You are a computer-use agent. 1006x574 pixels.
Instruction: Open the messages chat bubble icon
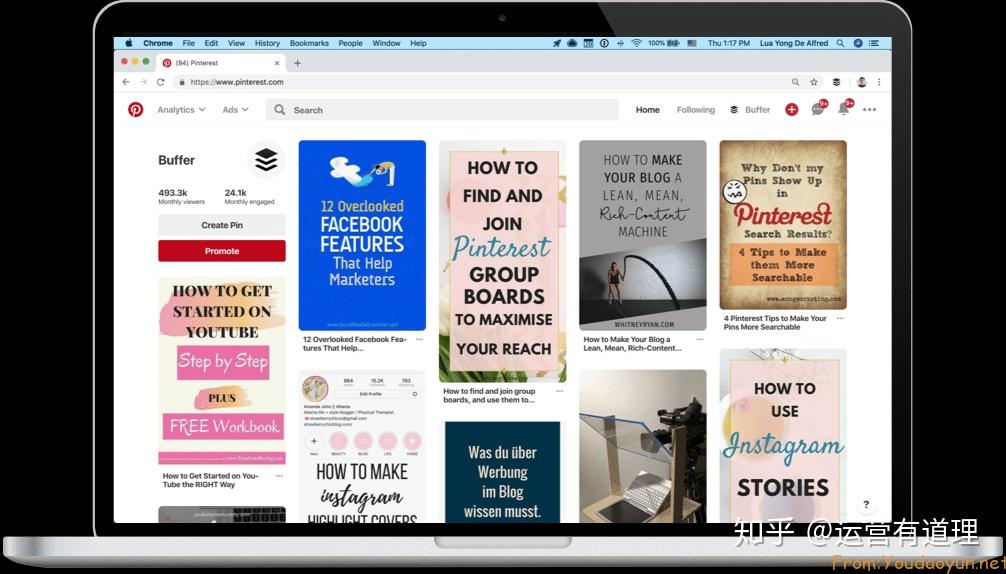coord(817,110)
